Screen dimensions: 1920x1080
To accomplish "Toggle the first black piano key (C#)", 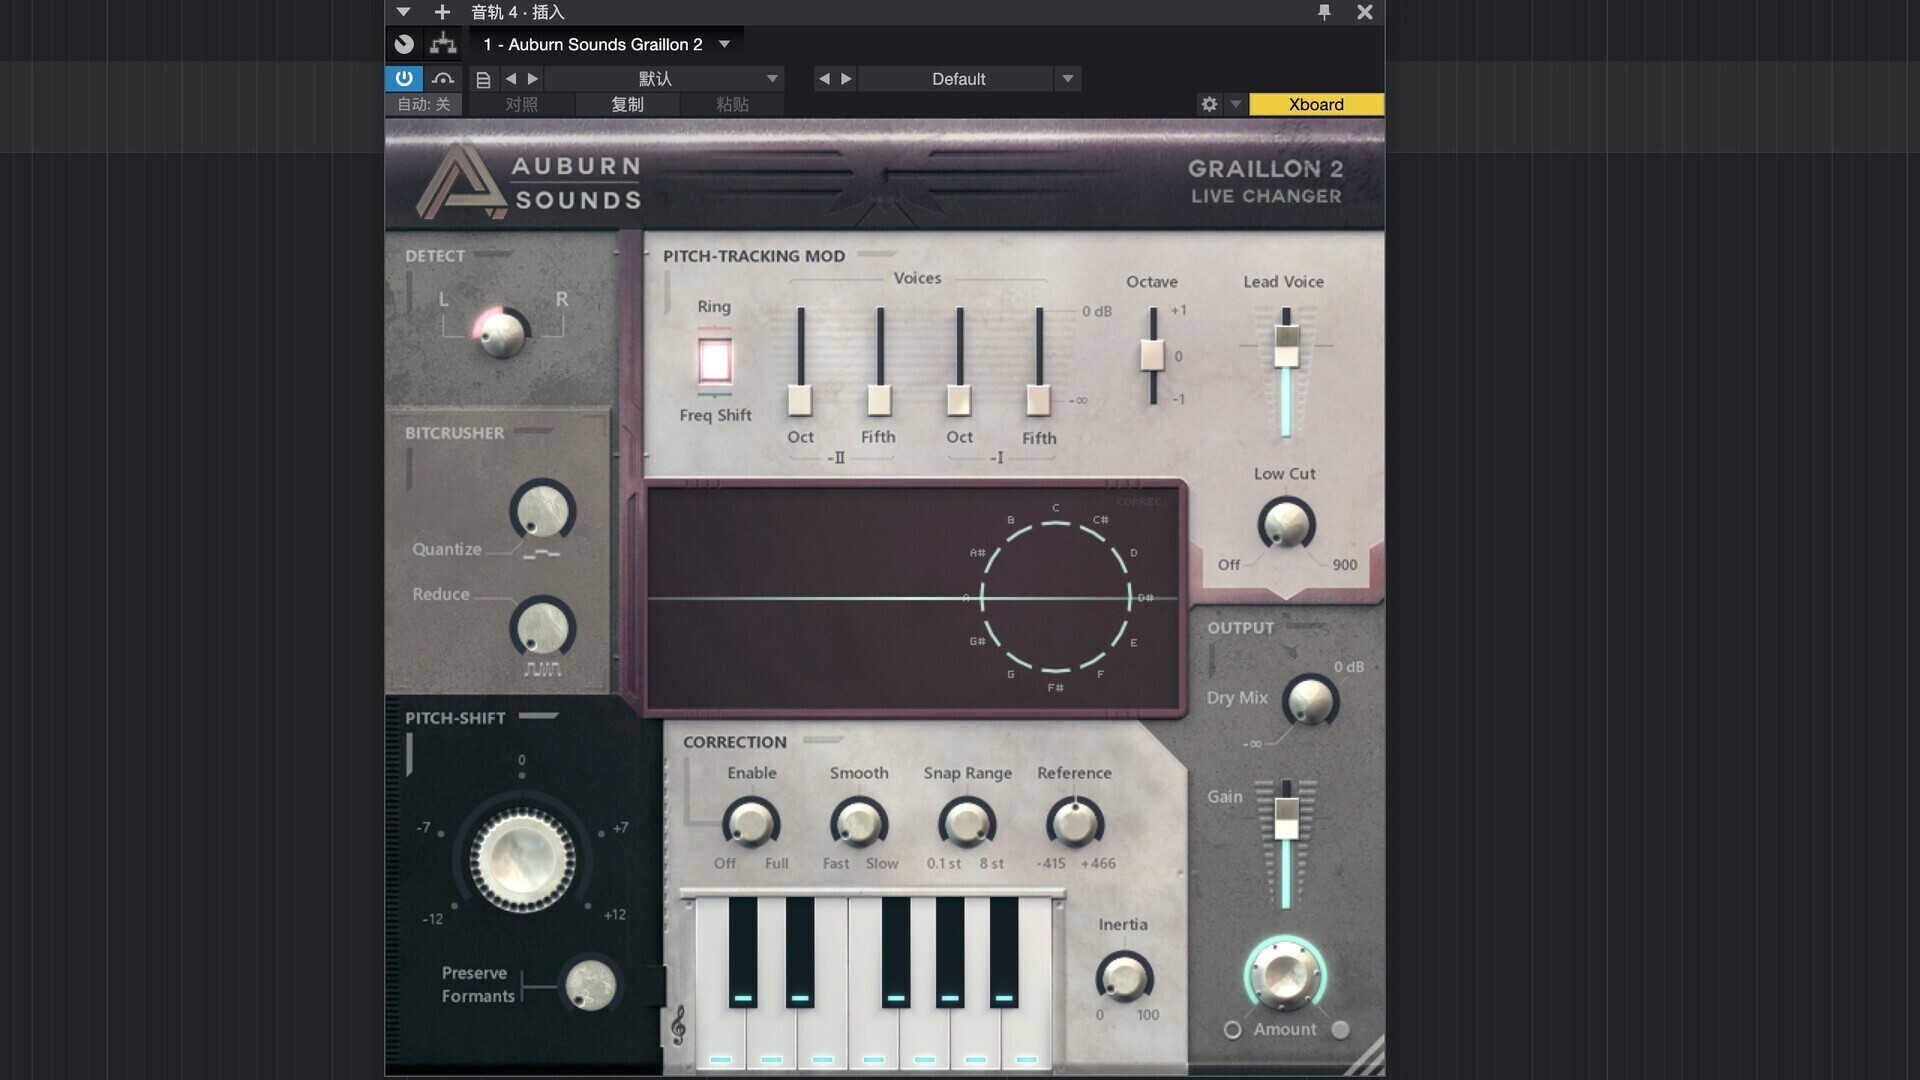I will point(742,950).
